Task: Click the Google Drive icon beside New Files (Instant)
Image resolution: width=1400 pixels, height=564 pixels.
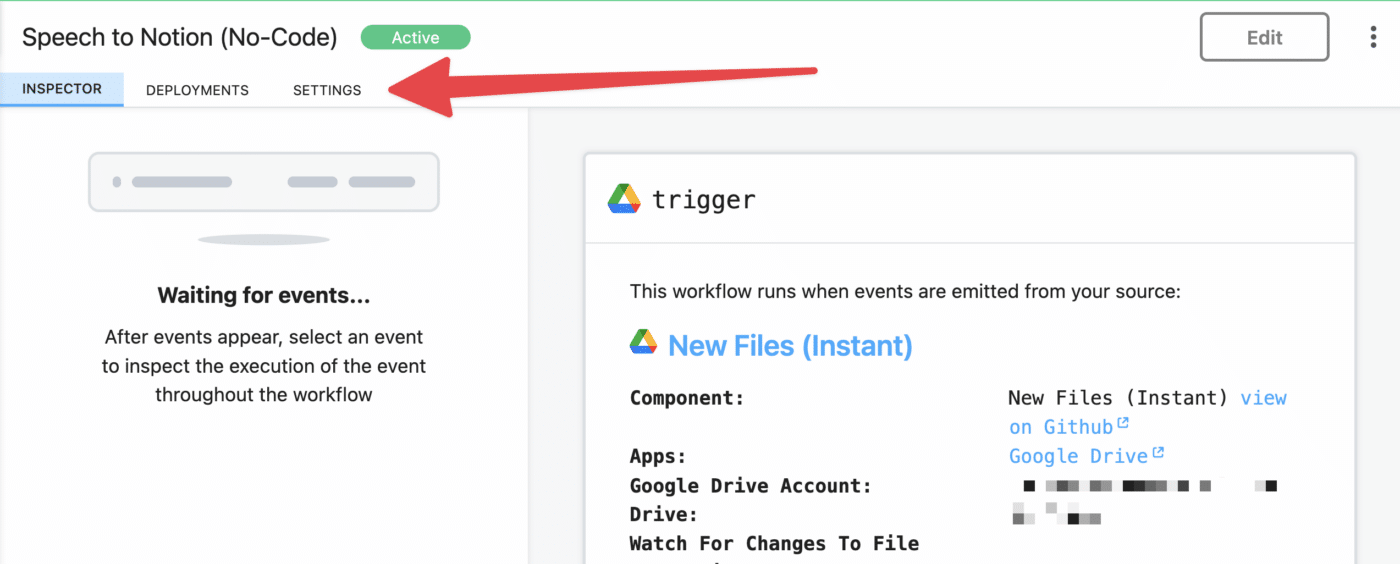Action: [643, 343]
